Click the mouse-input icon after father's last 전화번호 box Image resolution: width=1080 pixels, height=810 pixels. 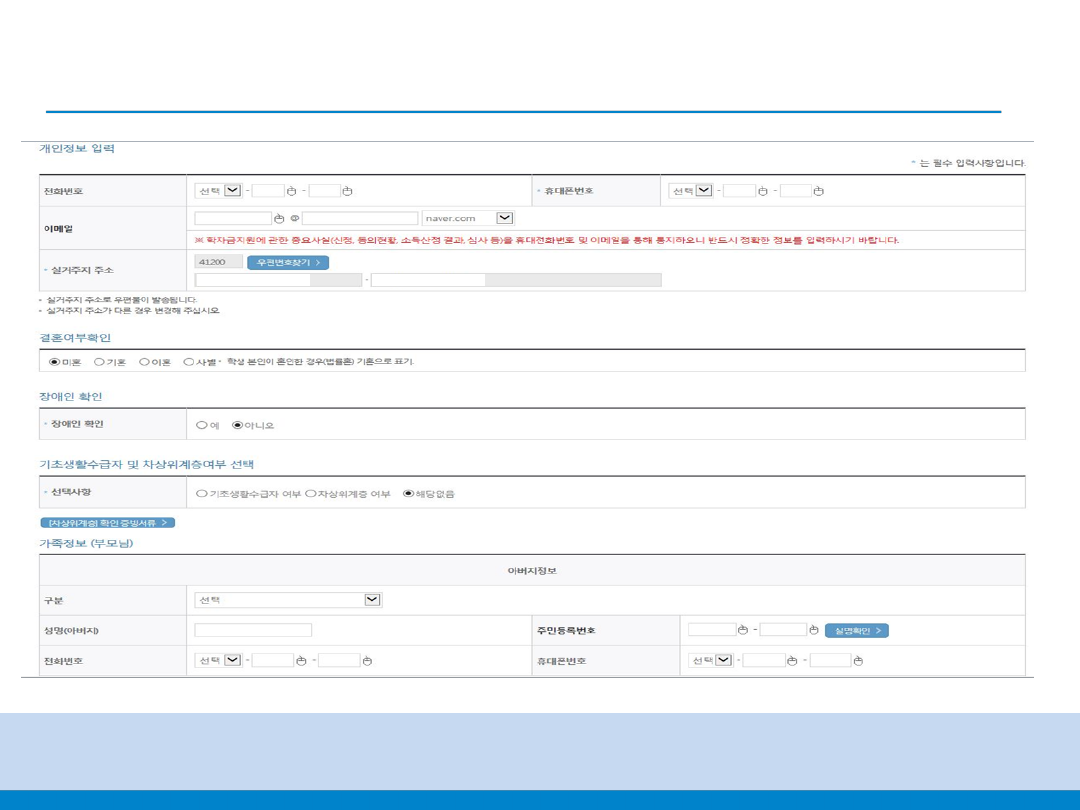pyautogui.click(x=367, y=661)
